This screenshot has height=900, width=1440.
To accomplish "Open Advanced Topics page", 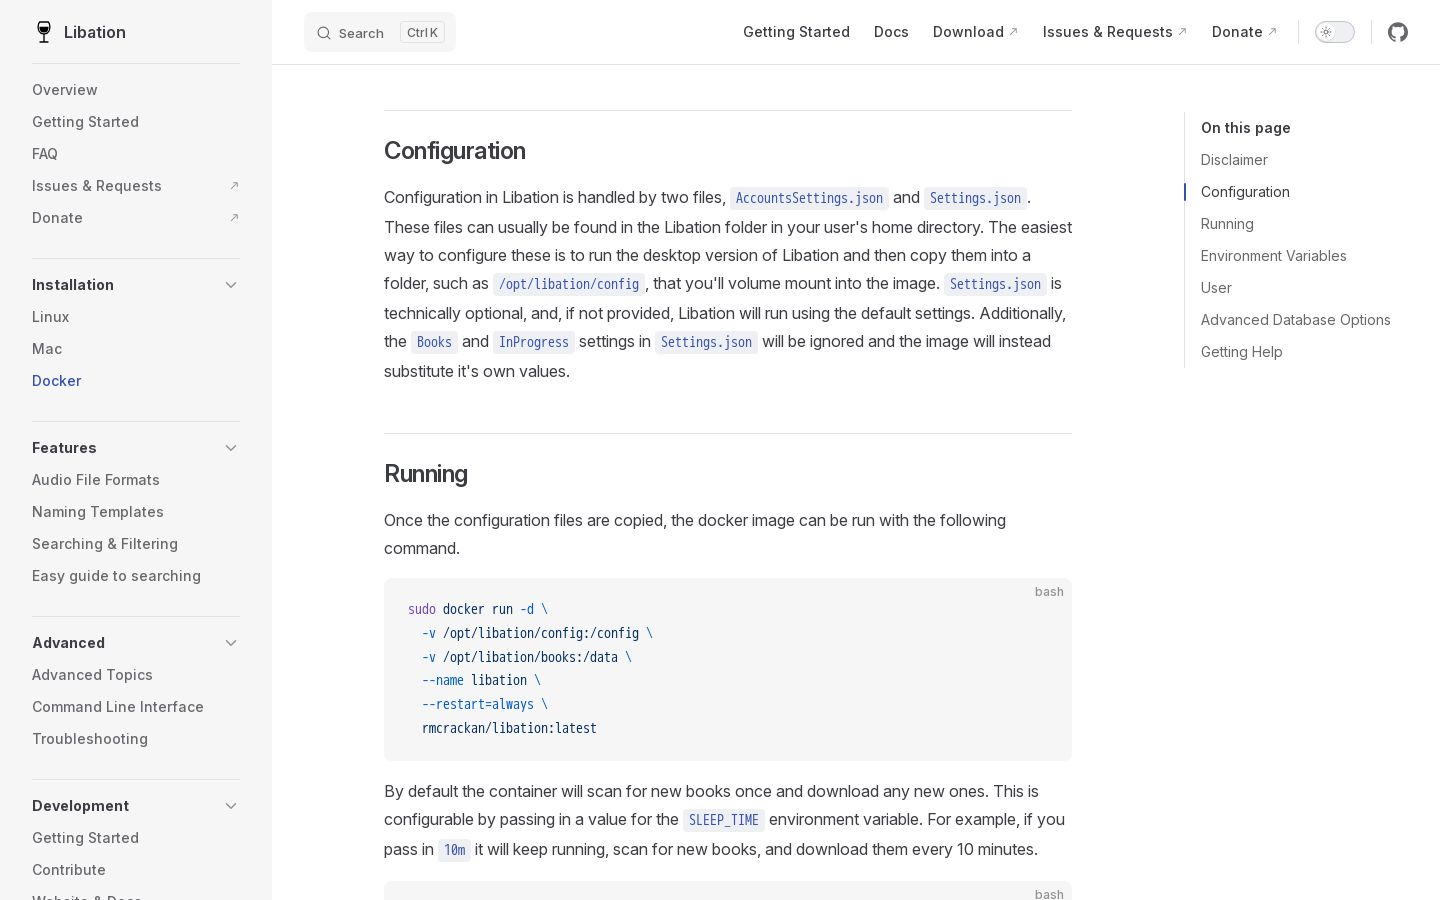I will tap(92, 675).
